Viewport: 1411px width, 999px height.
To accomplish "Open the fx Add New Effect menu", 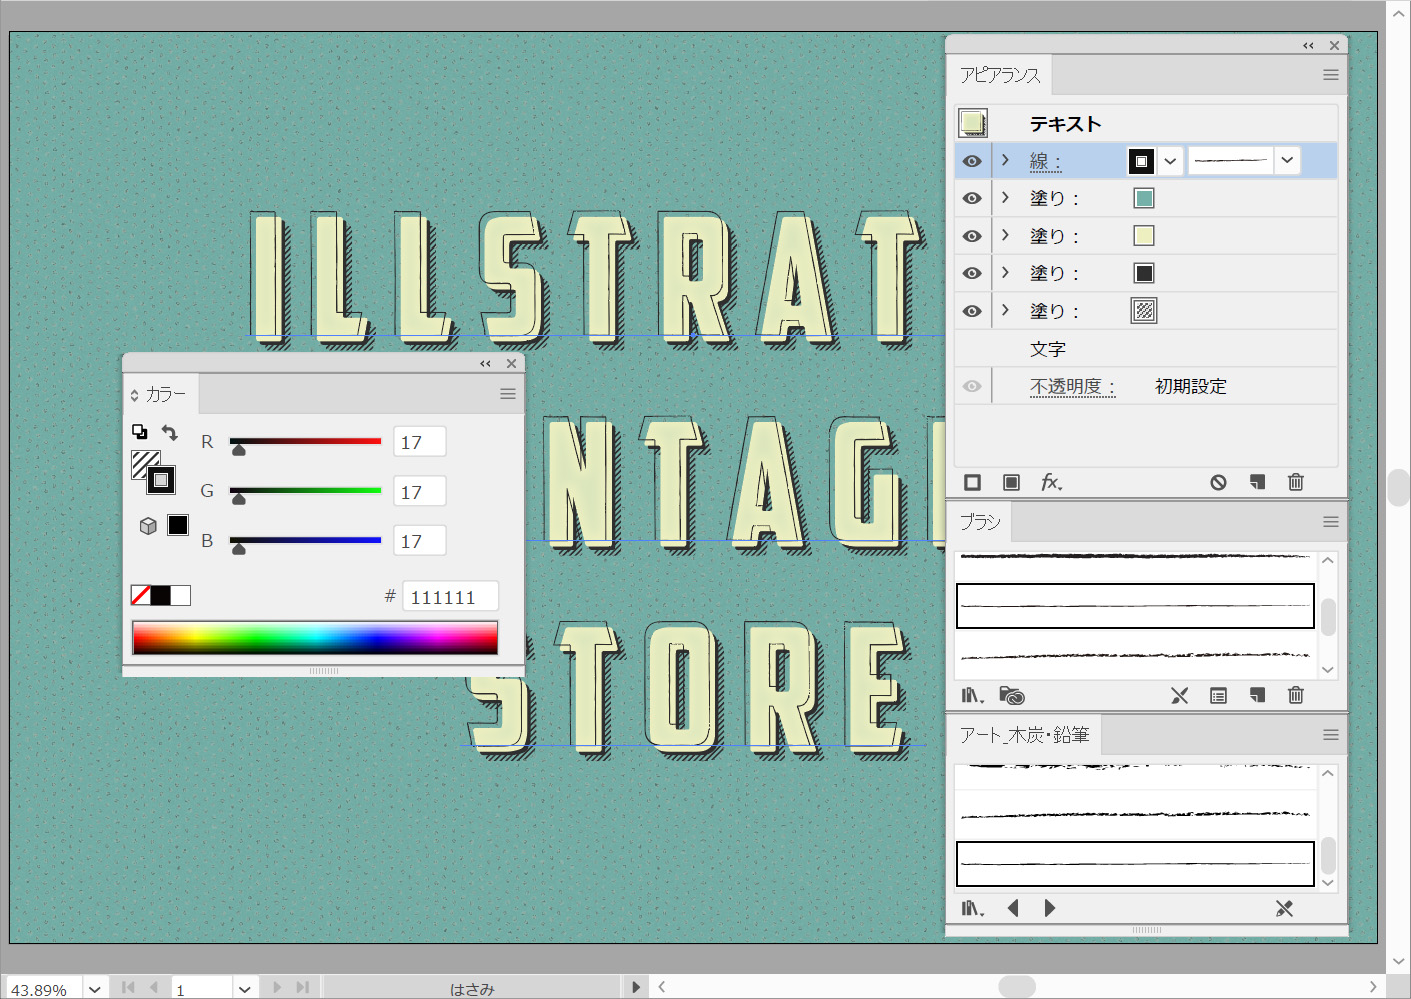I will [1050, 483].
